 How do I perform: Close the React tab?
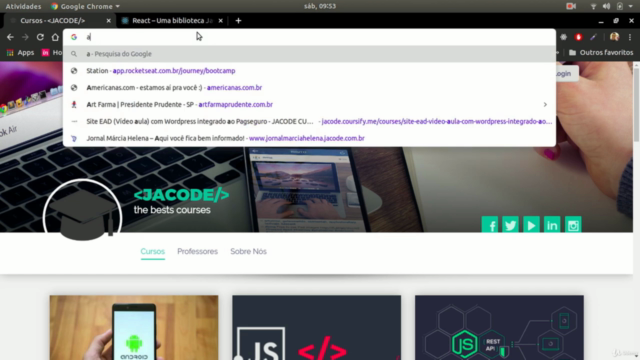(220, 20)
